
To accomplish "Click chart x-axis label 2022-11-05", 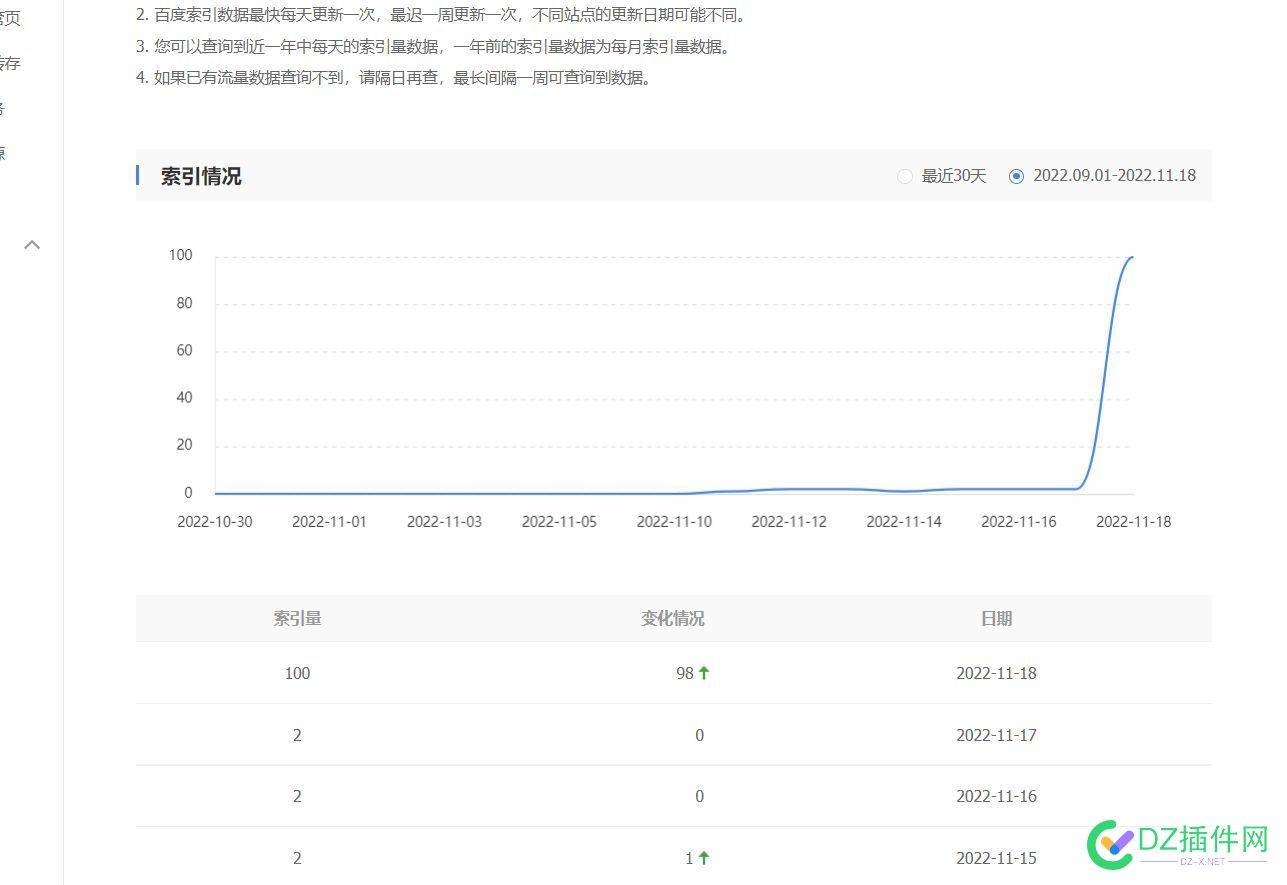I will tap(559, 522).
